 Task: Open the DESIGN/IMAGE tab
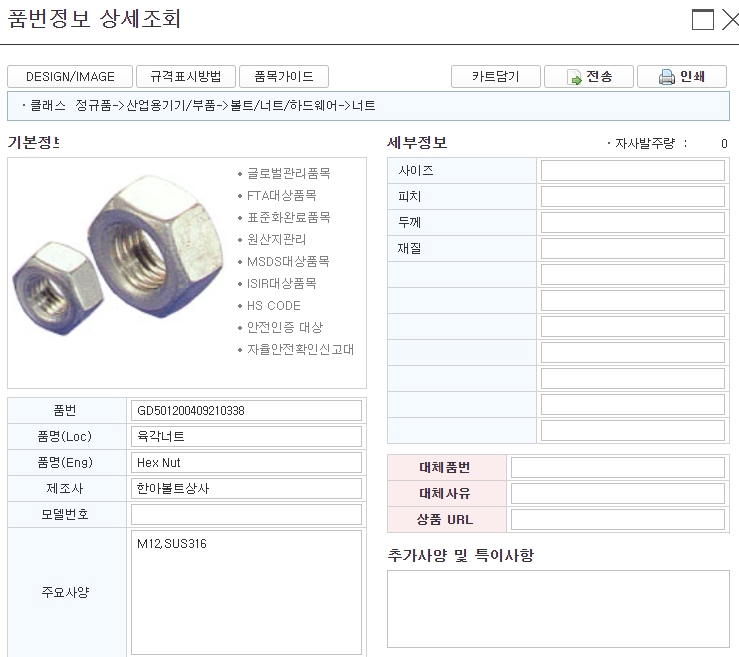70,77
